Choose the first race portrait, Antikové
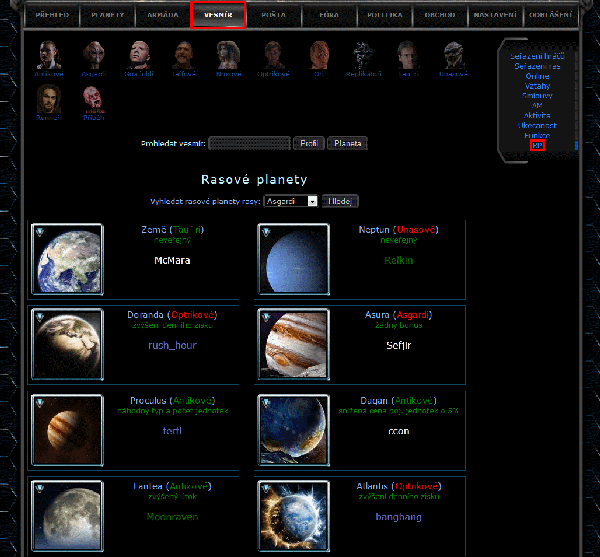 point(50,54)
